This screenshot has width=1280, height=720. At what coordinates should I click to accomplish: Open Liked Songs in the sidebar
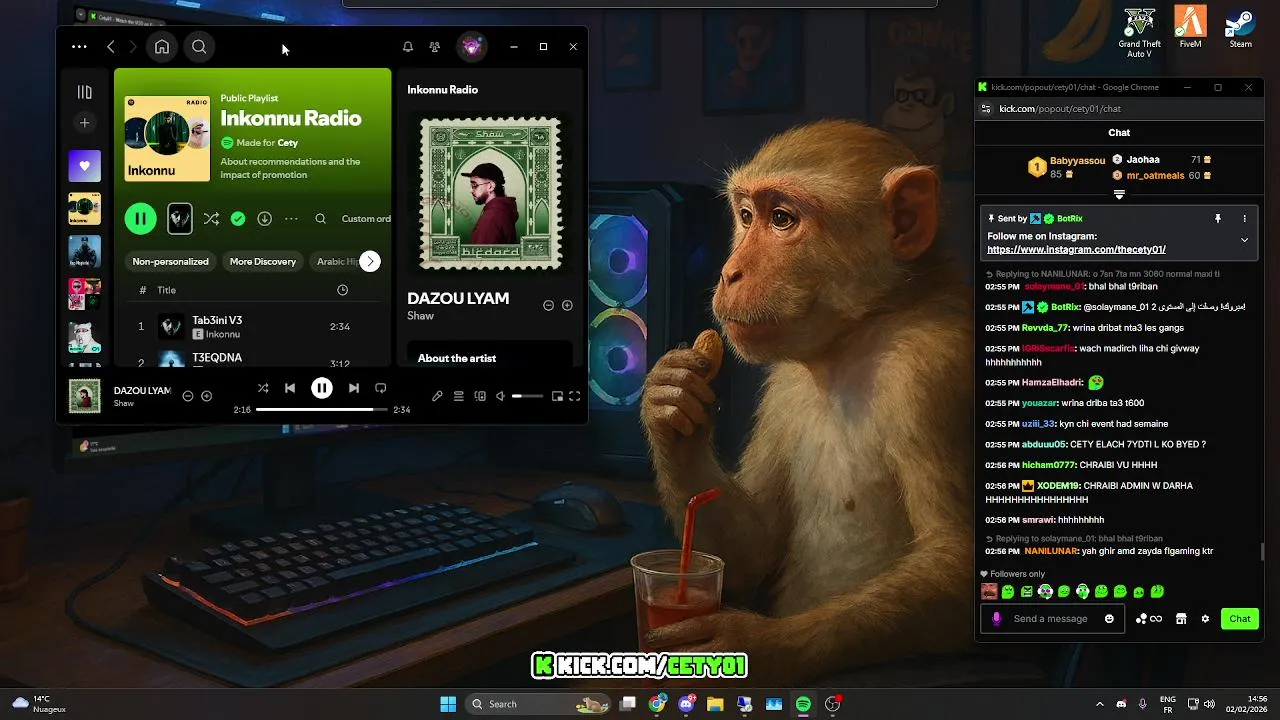[85, 166]
